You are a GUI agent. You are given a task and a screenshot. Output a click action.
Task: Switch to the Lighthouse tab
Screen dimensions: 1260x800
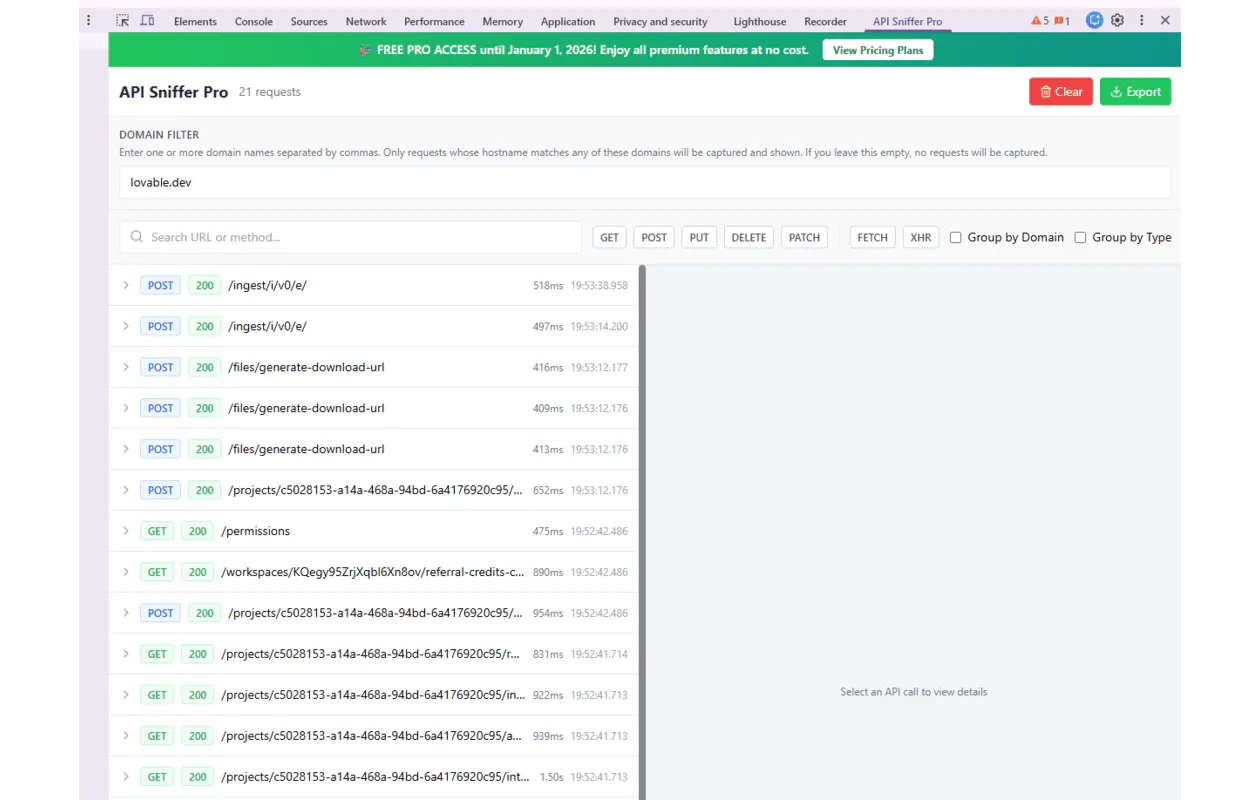tap(762, 21)
